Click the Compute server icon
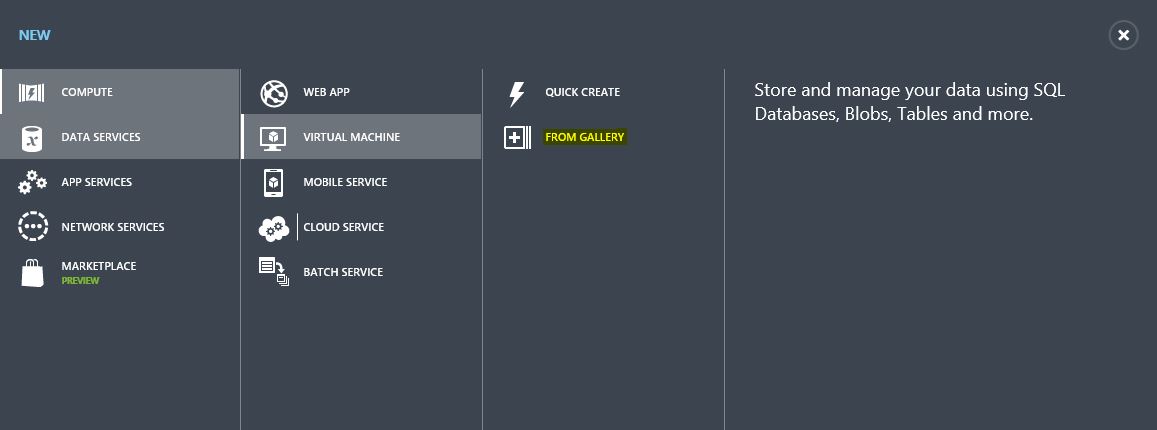Viewport: 1157px width, 430px height. [x=32, y=92]
